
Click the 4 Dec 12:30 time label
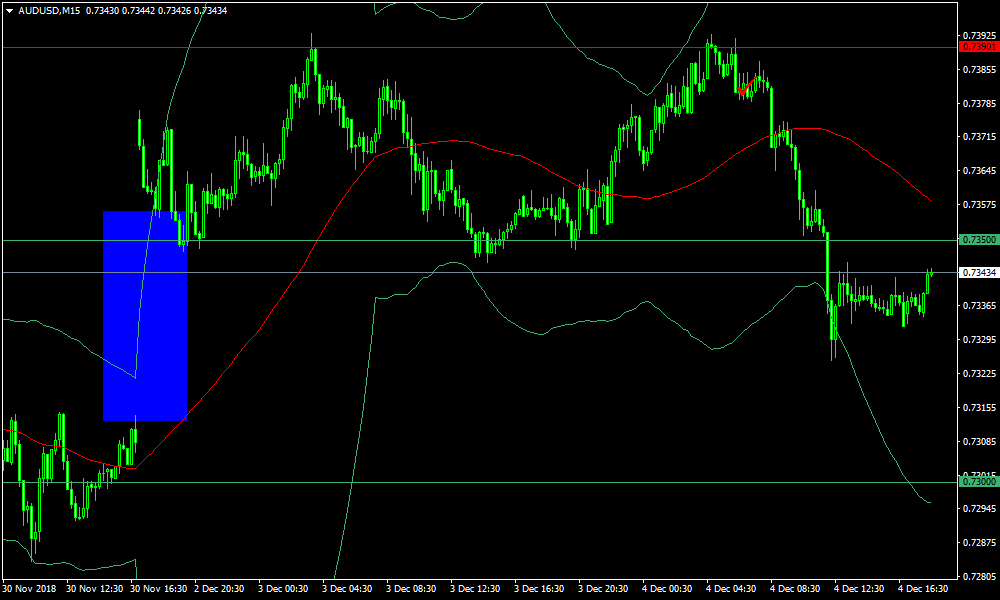[859, 589]
